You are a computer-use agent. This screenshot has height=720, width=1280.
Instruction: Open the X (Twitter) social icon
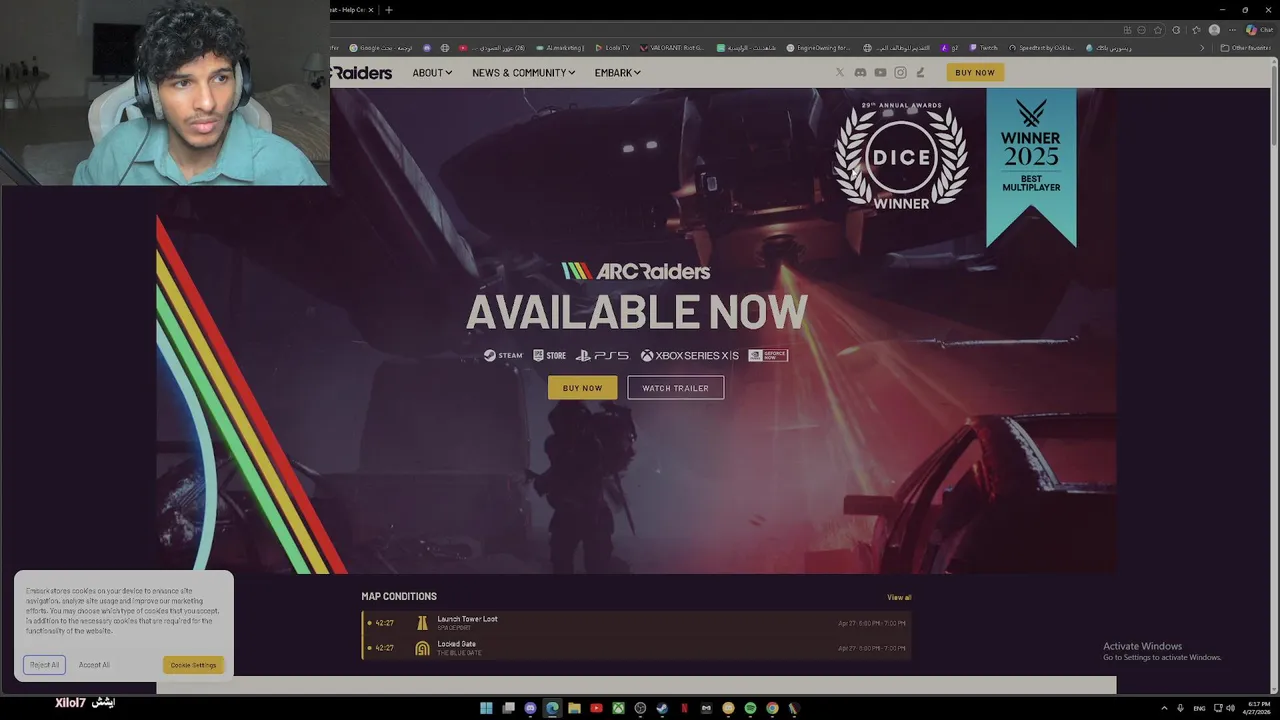839,72
